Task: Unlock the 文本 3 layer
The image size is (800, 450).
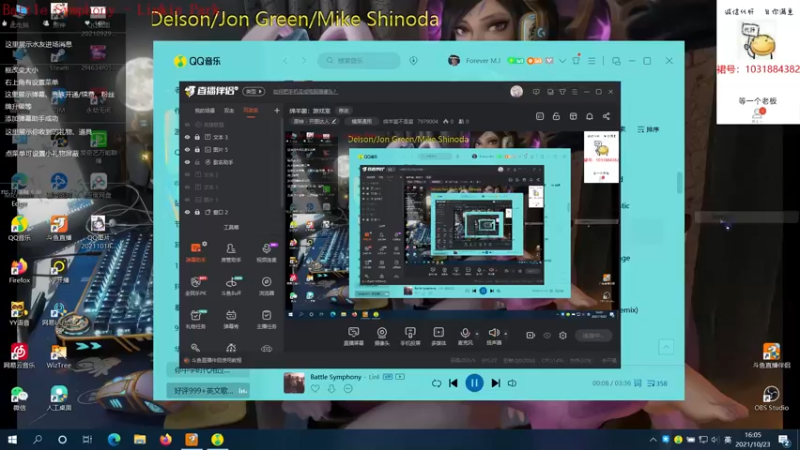Action: click(197, 137)
